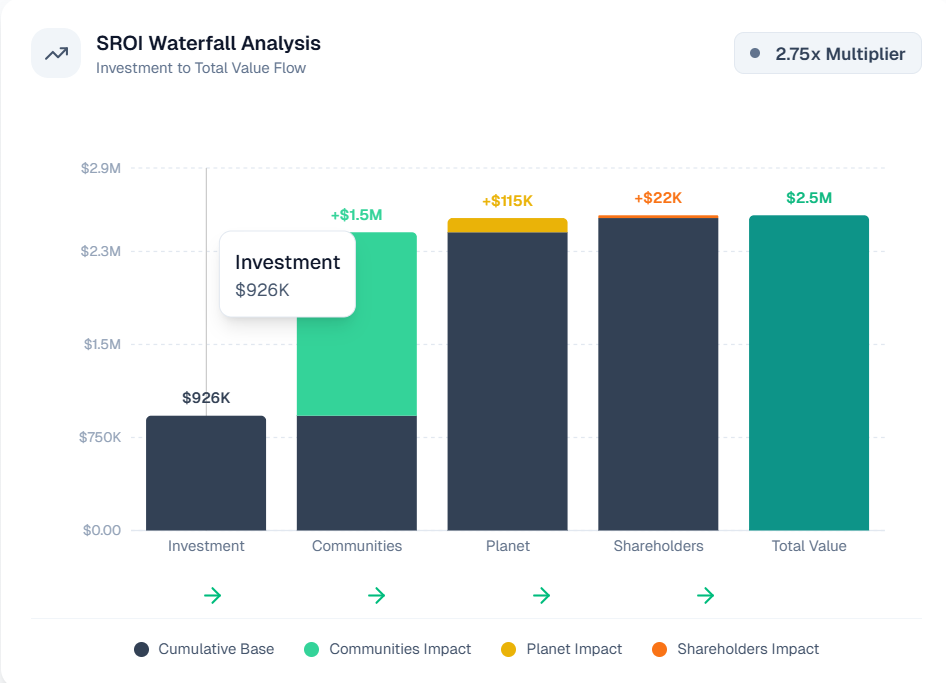Click the trending line chart icon

click(55, 52)
